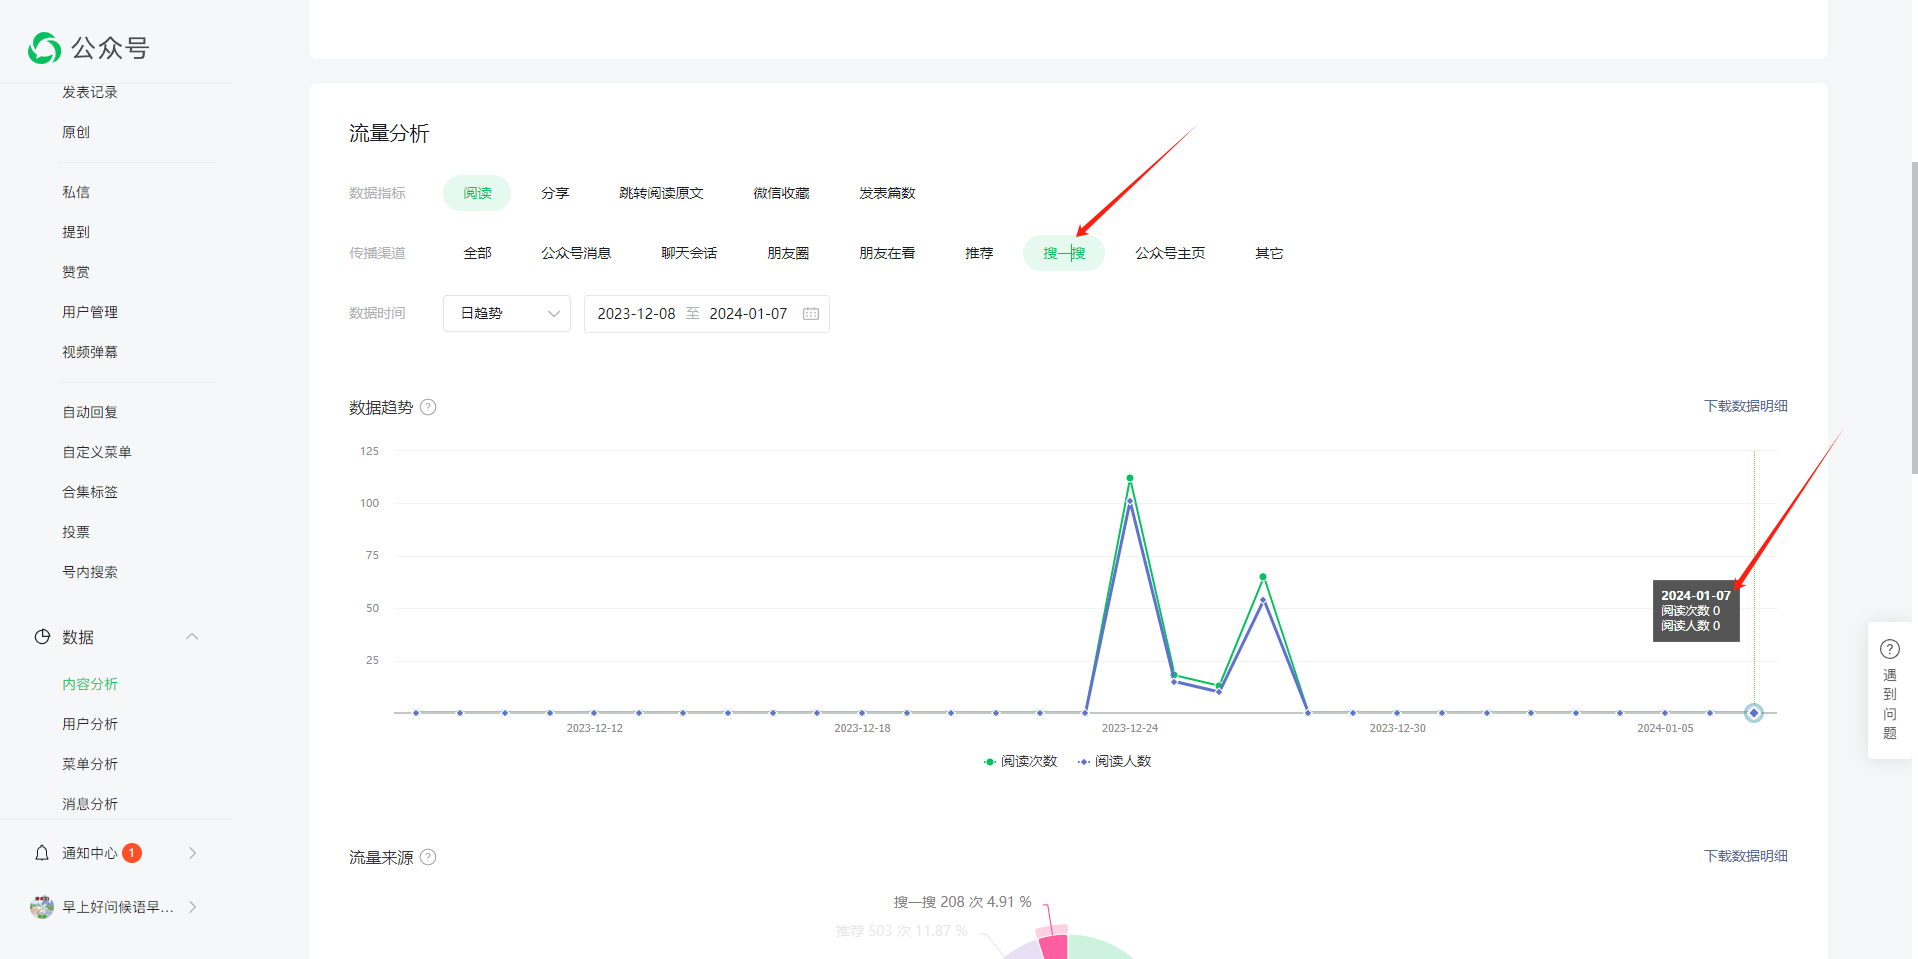The image size is (1918, 959).
Task: Open 自动回复 in the sidebar
Action: coord(90,412)
